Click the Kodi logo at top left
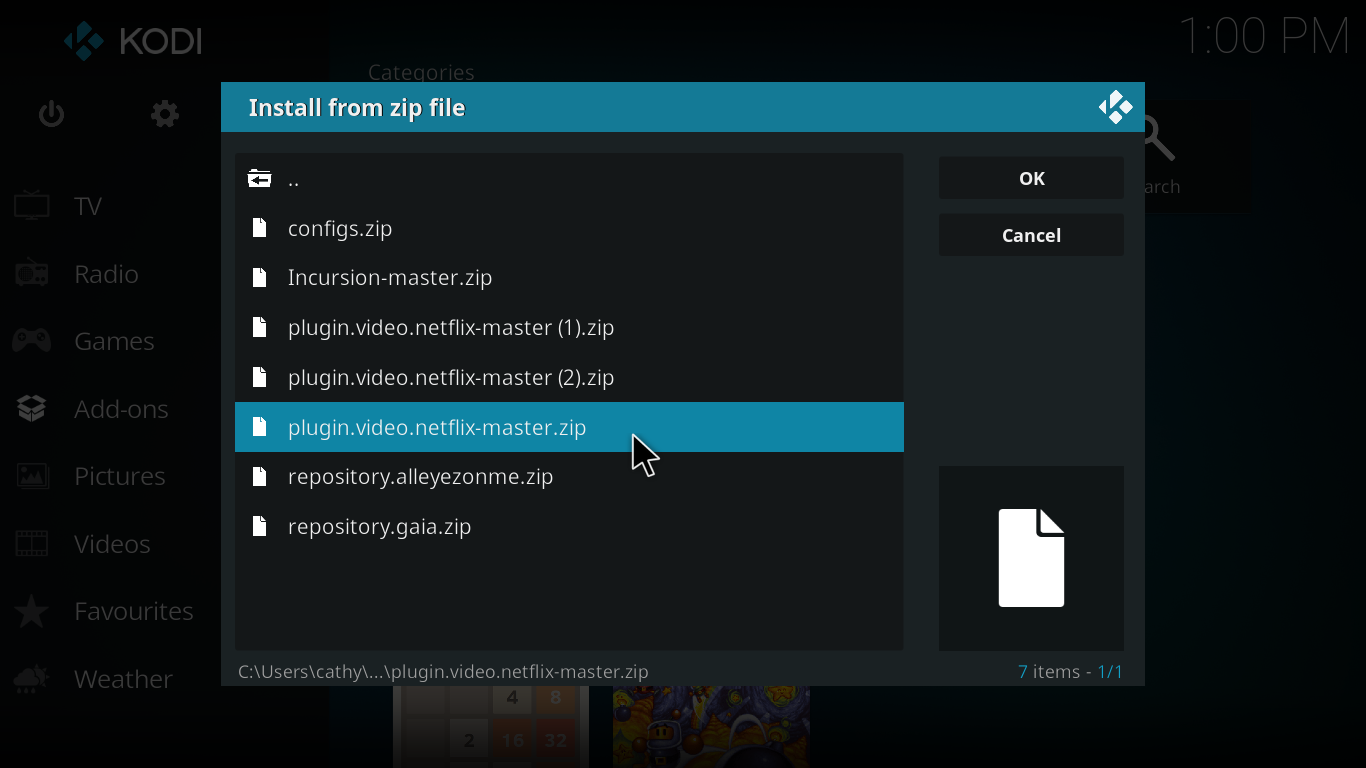This screenshot has width=1366, height=768. coord(133,41)
